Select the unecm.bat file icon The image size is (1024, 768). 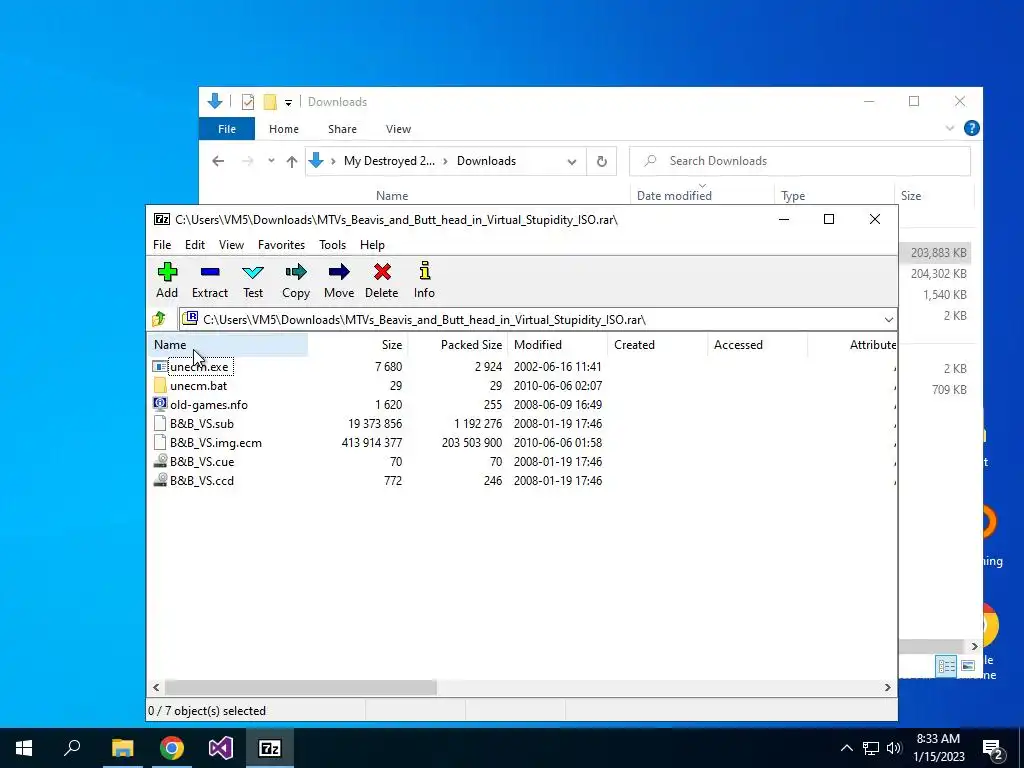click(x=160, y=385)
